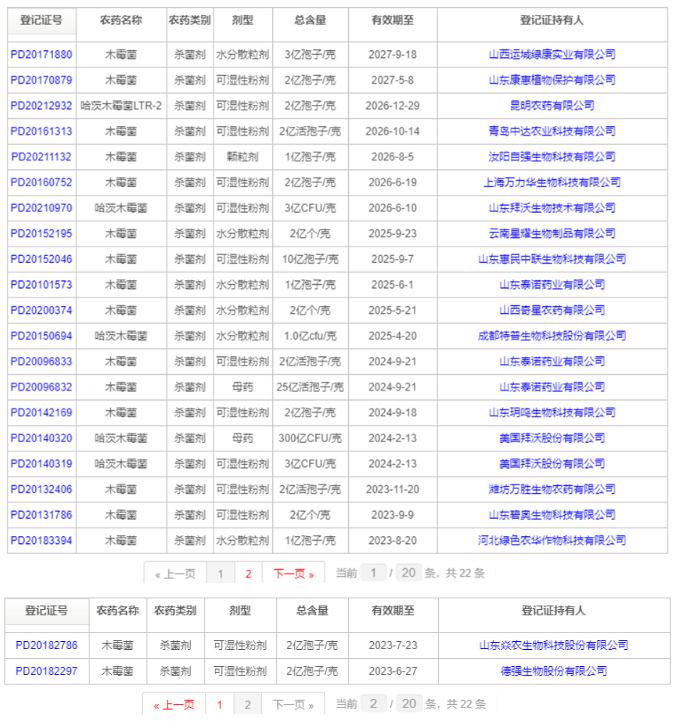676x721 pixels.
Task: Open holder 山东焱农生物科技股份有限公司
Action: pyautogui.click(x=554, y=646)
